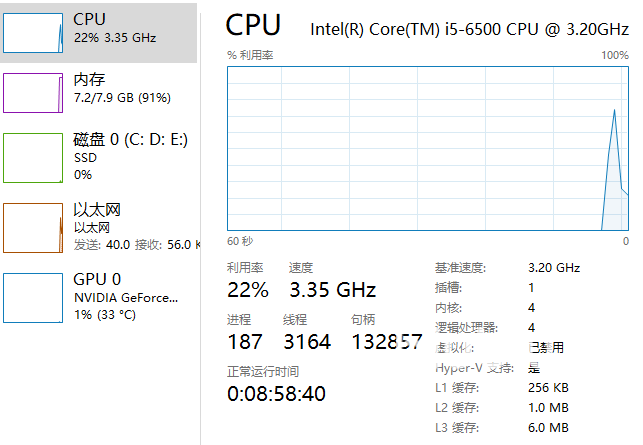Click the 以太网 (Ethernet) thumbnail graph
Screen dimensions: 643x445
tap(33, 227)
